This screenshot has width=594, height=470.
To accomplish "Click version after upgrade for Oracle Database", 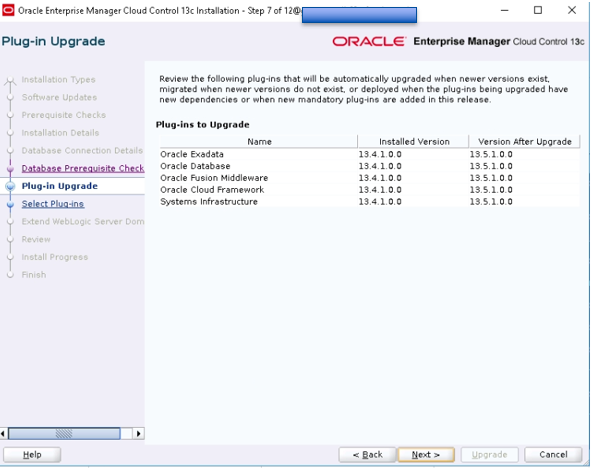I will coord(491,166).
